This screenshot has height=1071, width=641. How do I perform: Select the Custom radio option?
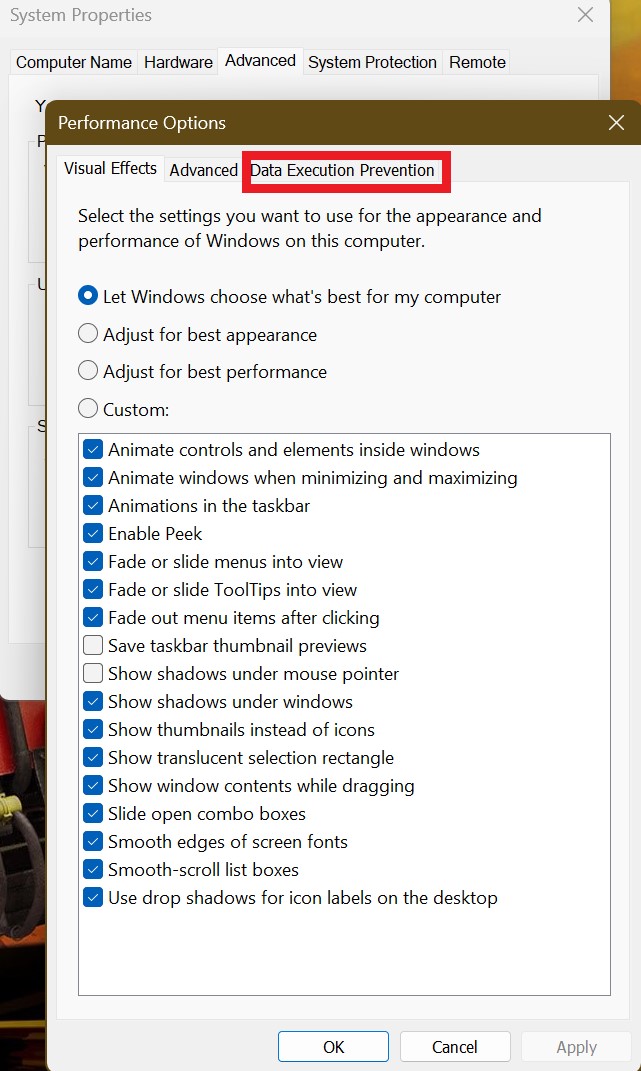pos(88,408)
